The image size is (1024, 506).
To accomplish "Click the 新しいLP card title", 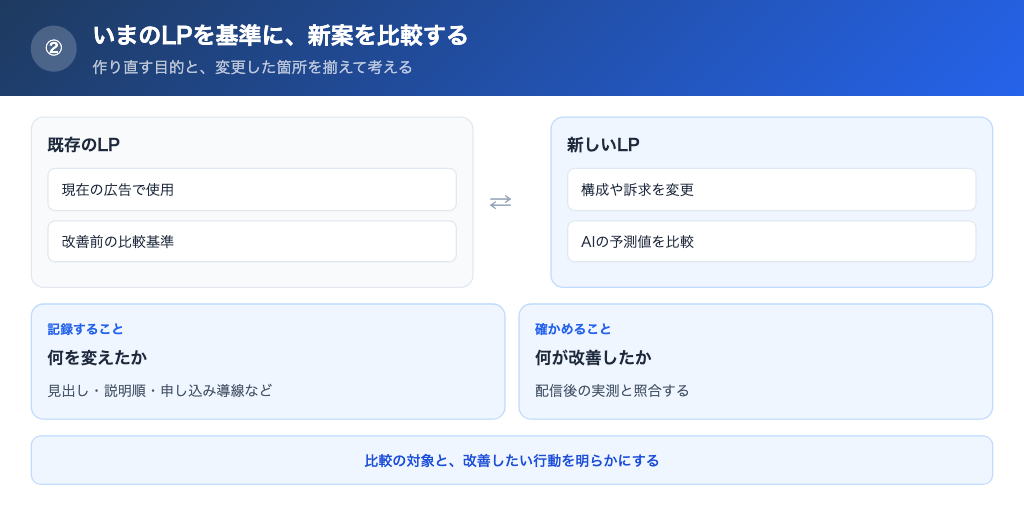I will click(x=603, y=146).
